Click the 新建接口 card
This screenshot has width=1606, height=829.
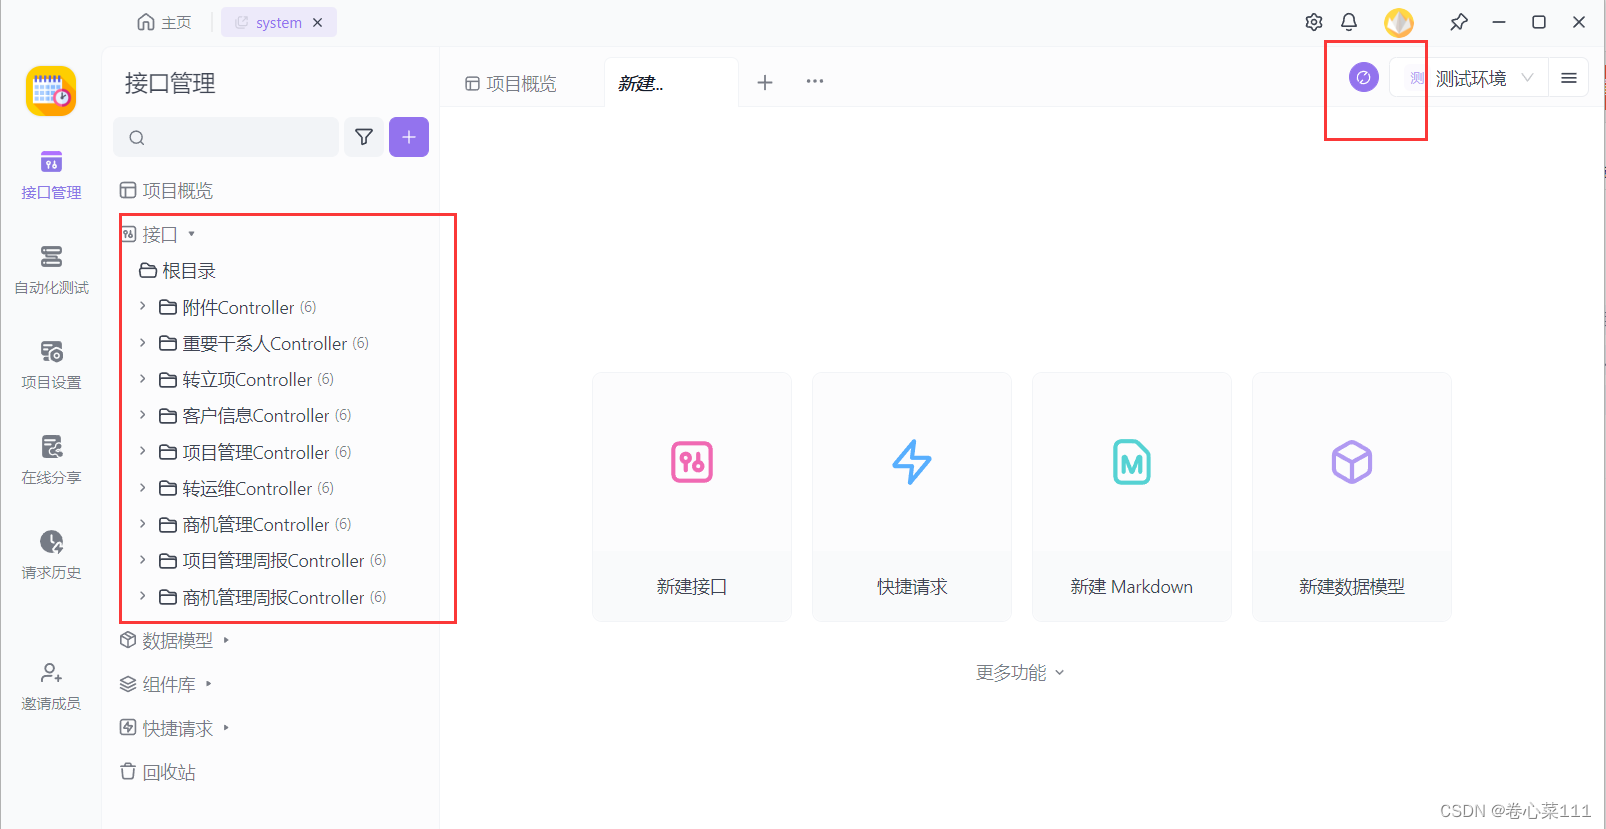click(x=692, y=497)
